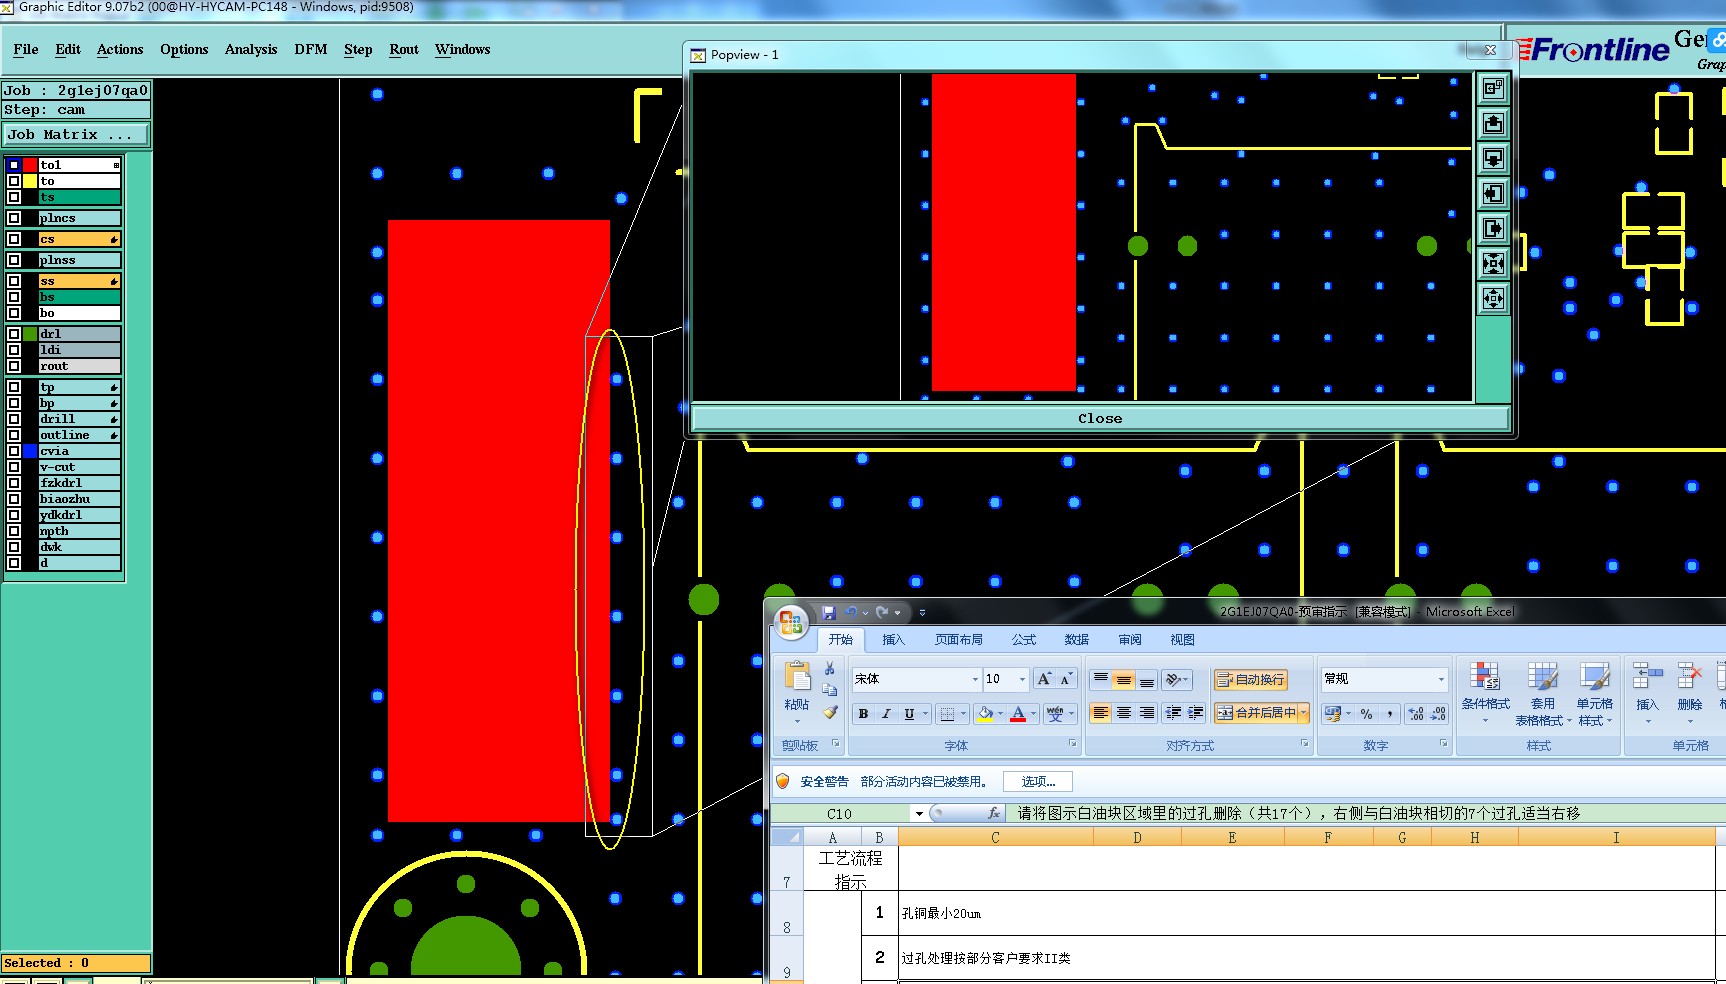Screen dimensions: 1726x984
Task: Undo last action in Excel
Action: 851,612
